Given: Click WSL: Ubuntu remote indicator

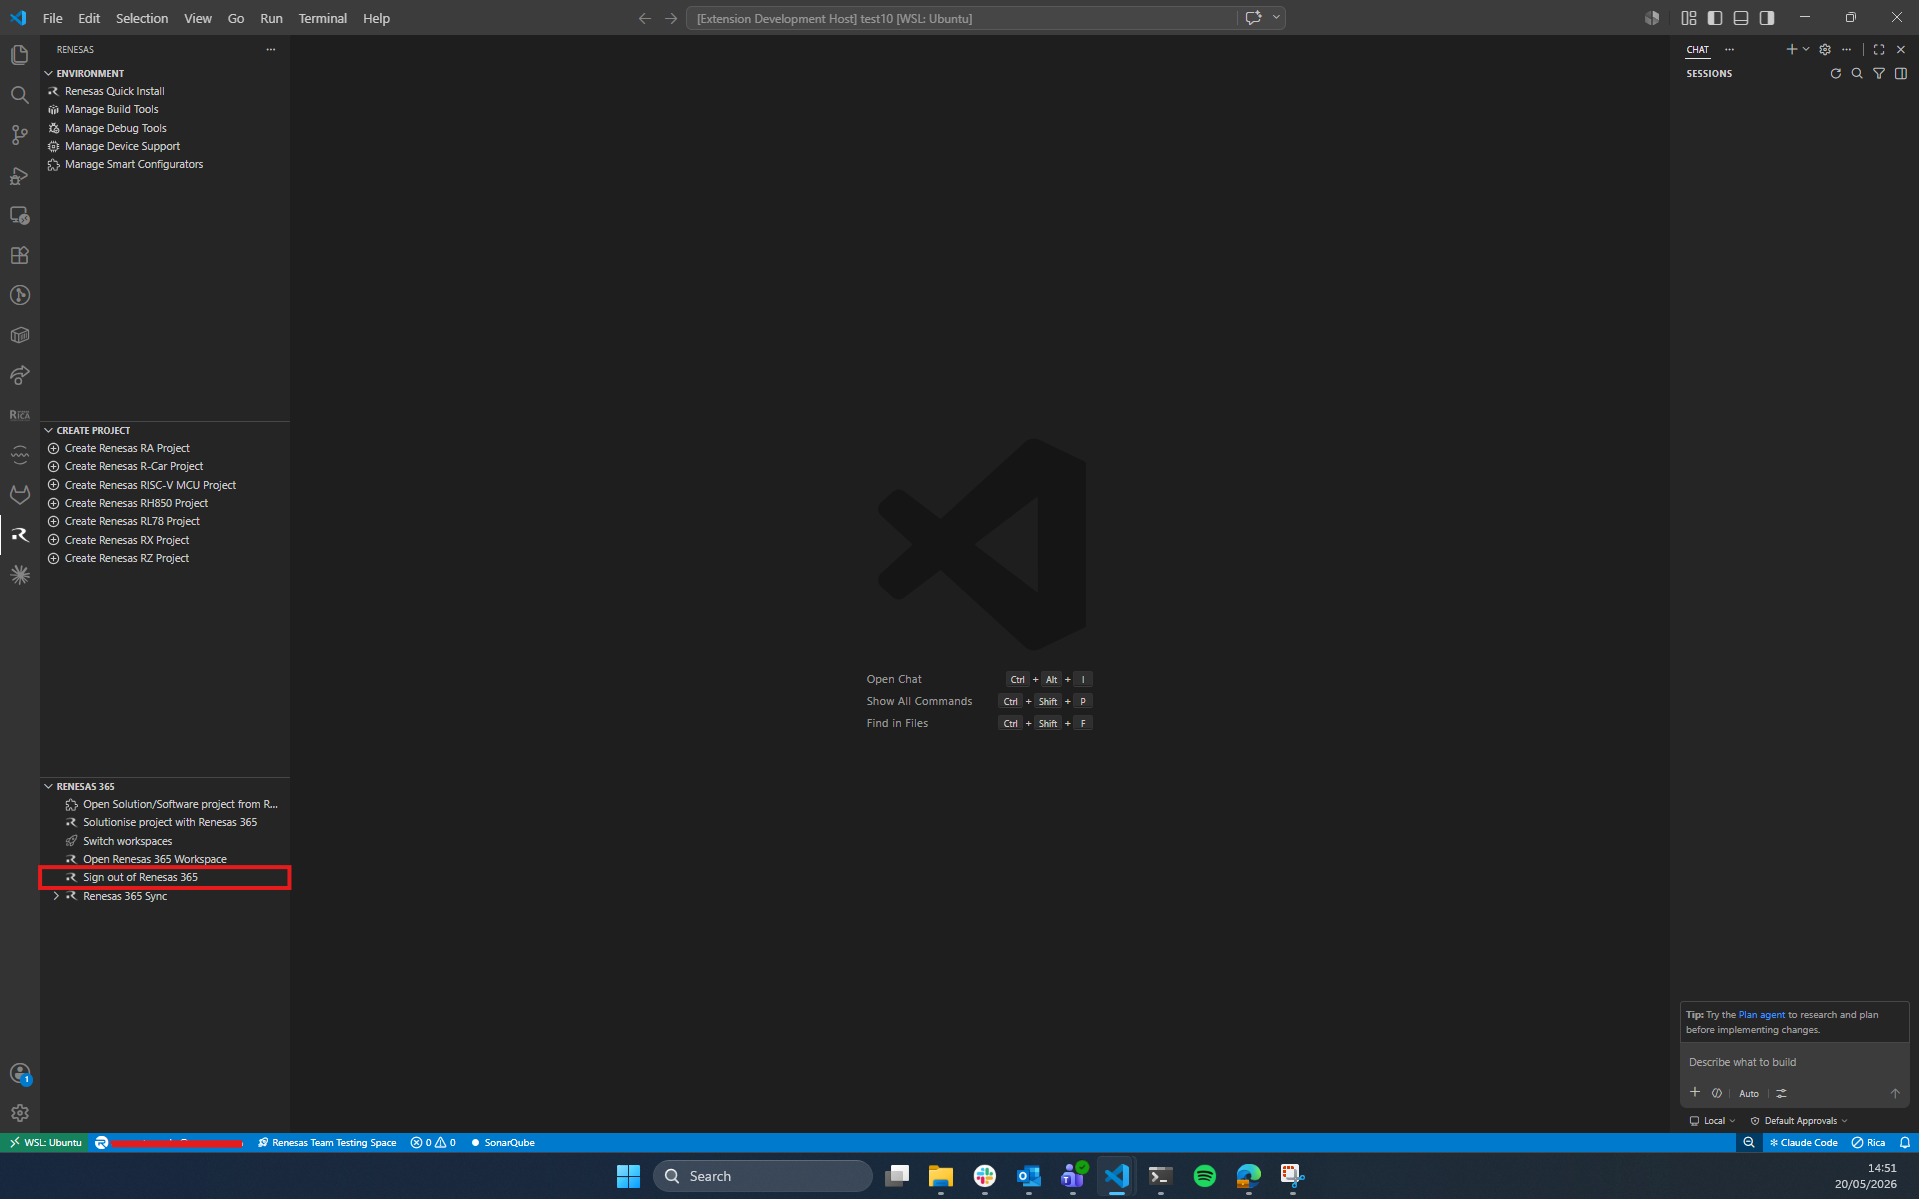Looking at the screenshot, I should click(45, 1142).
